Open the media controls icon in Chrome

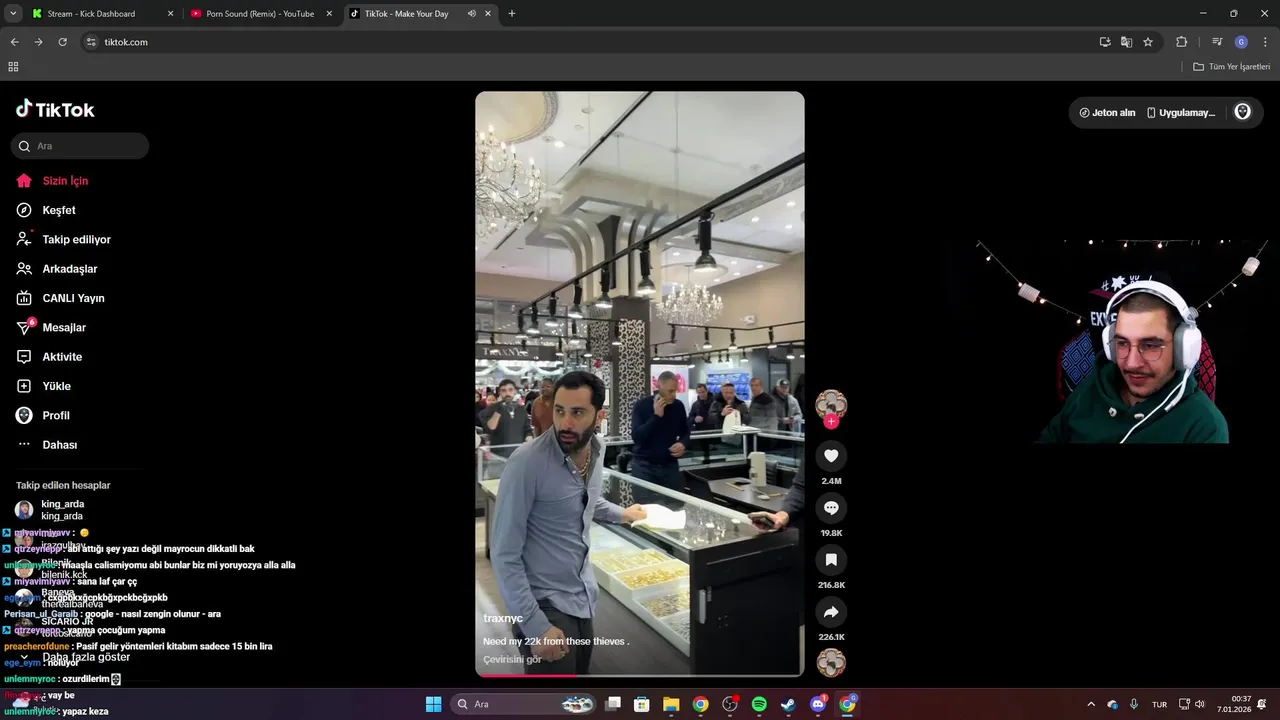1217,42
